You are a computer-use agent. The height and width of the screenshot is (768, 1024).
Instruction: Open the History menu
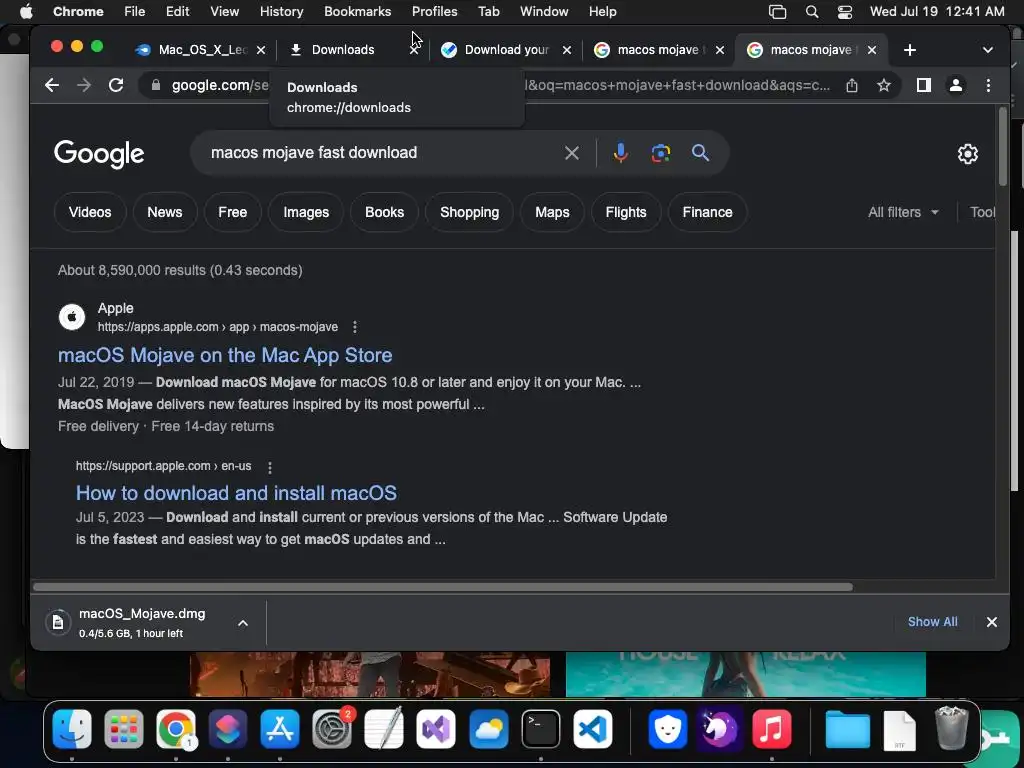[x=281, y=12]
